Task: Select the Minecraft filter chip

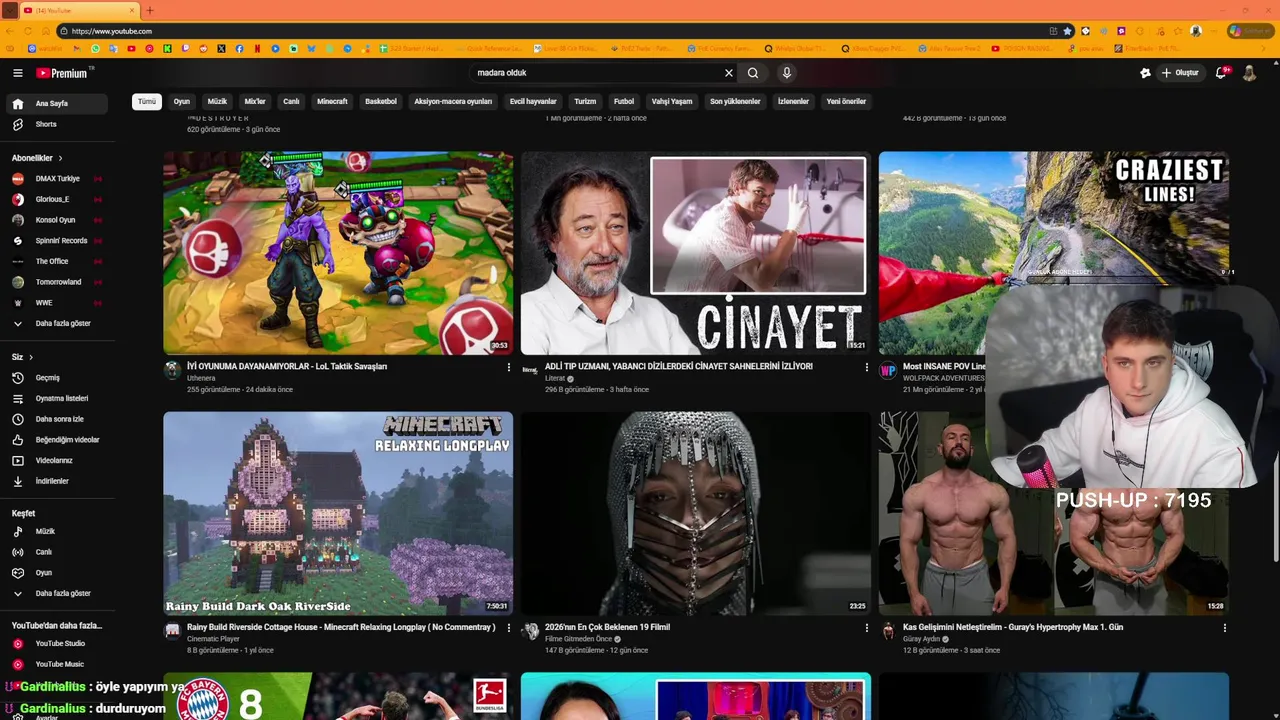Action: (x=332, y=101)
